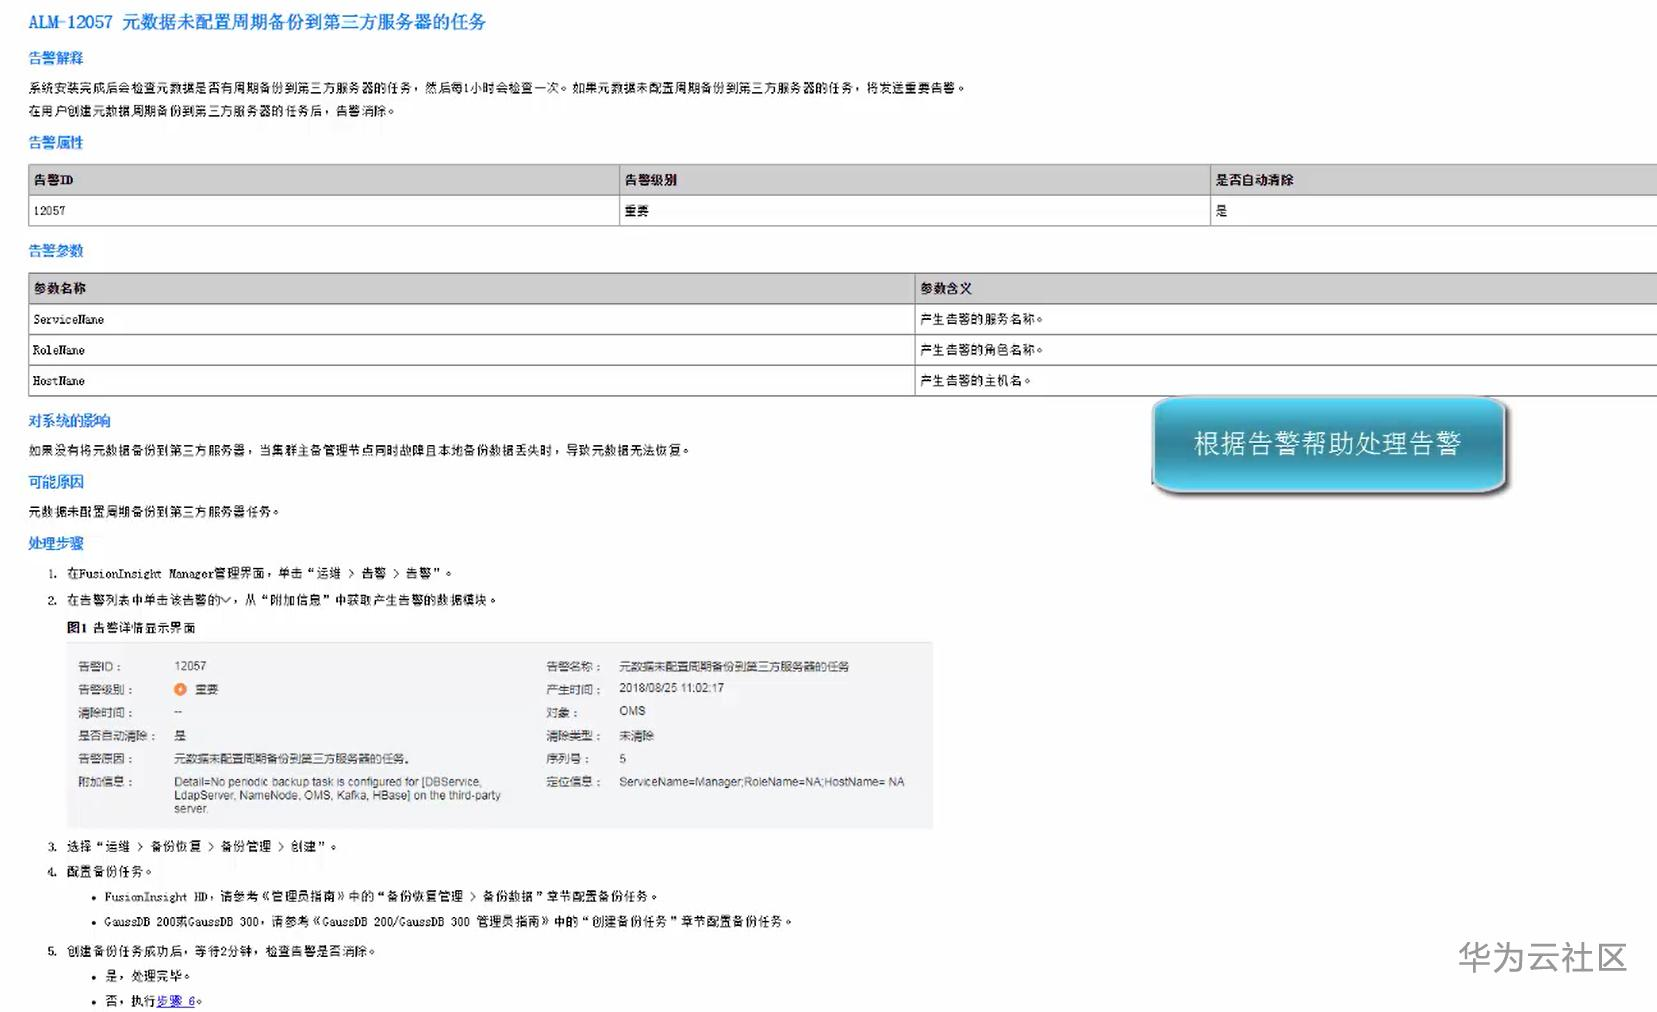Click the alarm detail figure image
1657x1012 pixels.
(500, 735)
